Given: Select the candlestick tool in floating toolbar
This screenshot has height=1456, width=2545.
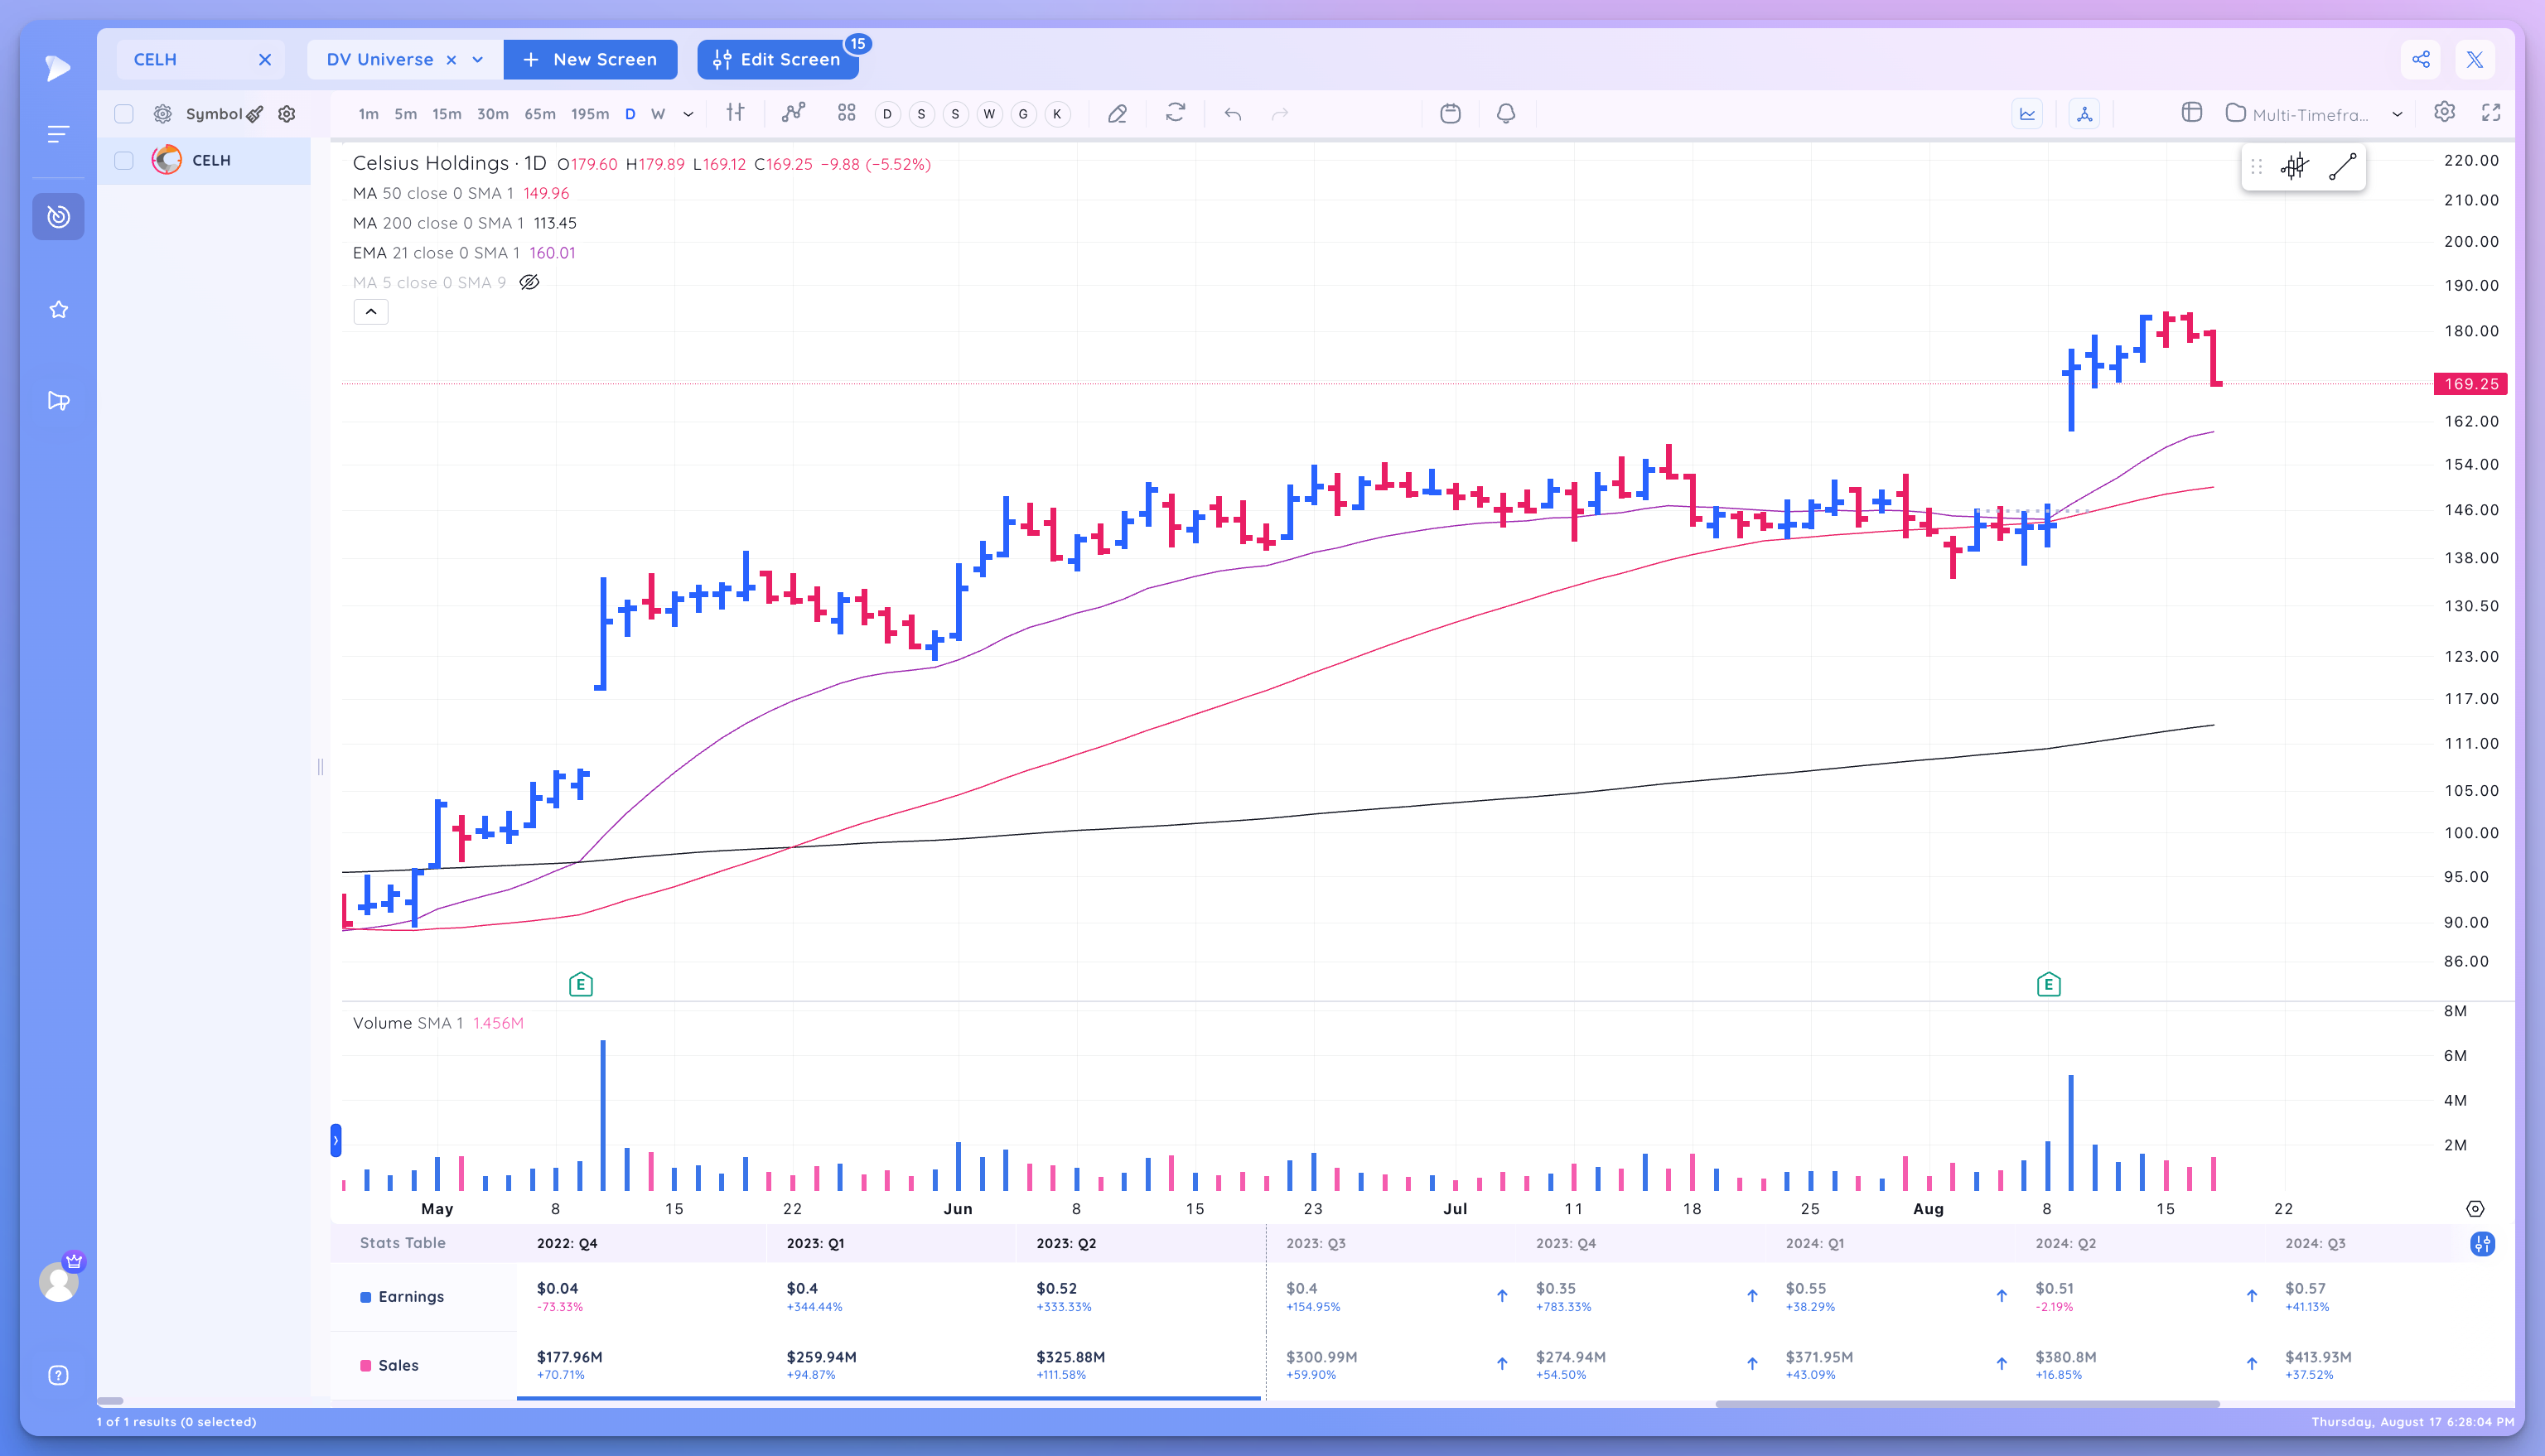Looking at the screenshot, I should click(x=2294, y=166).
